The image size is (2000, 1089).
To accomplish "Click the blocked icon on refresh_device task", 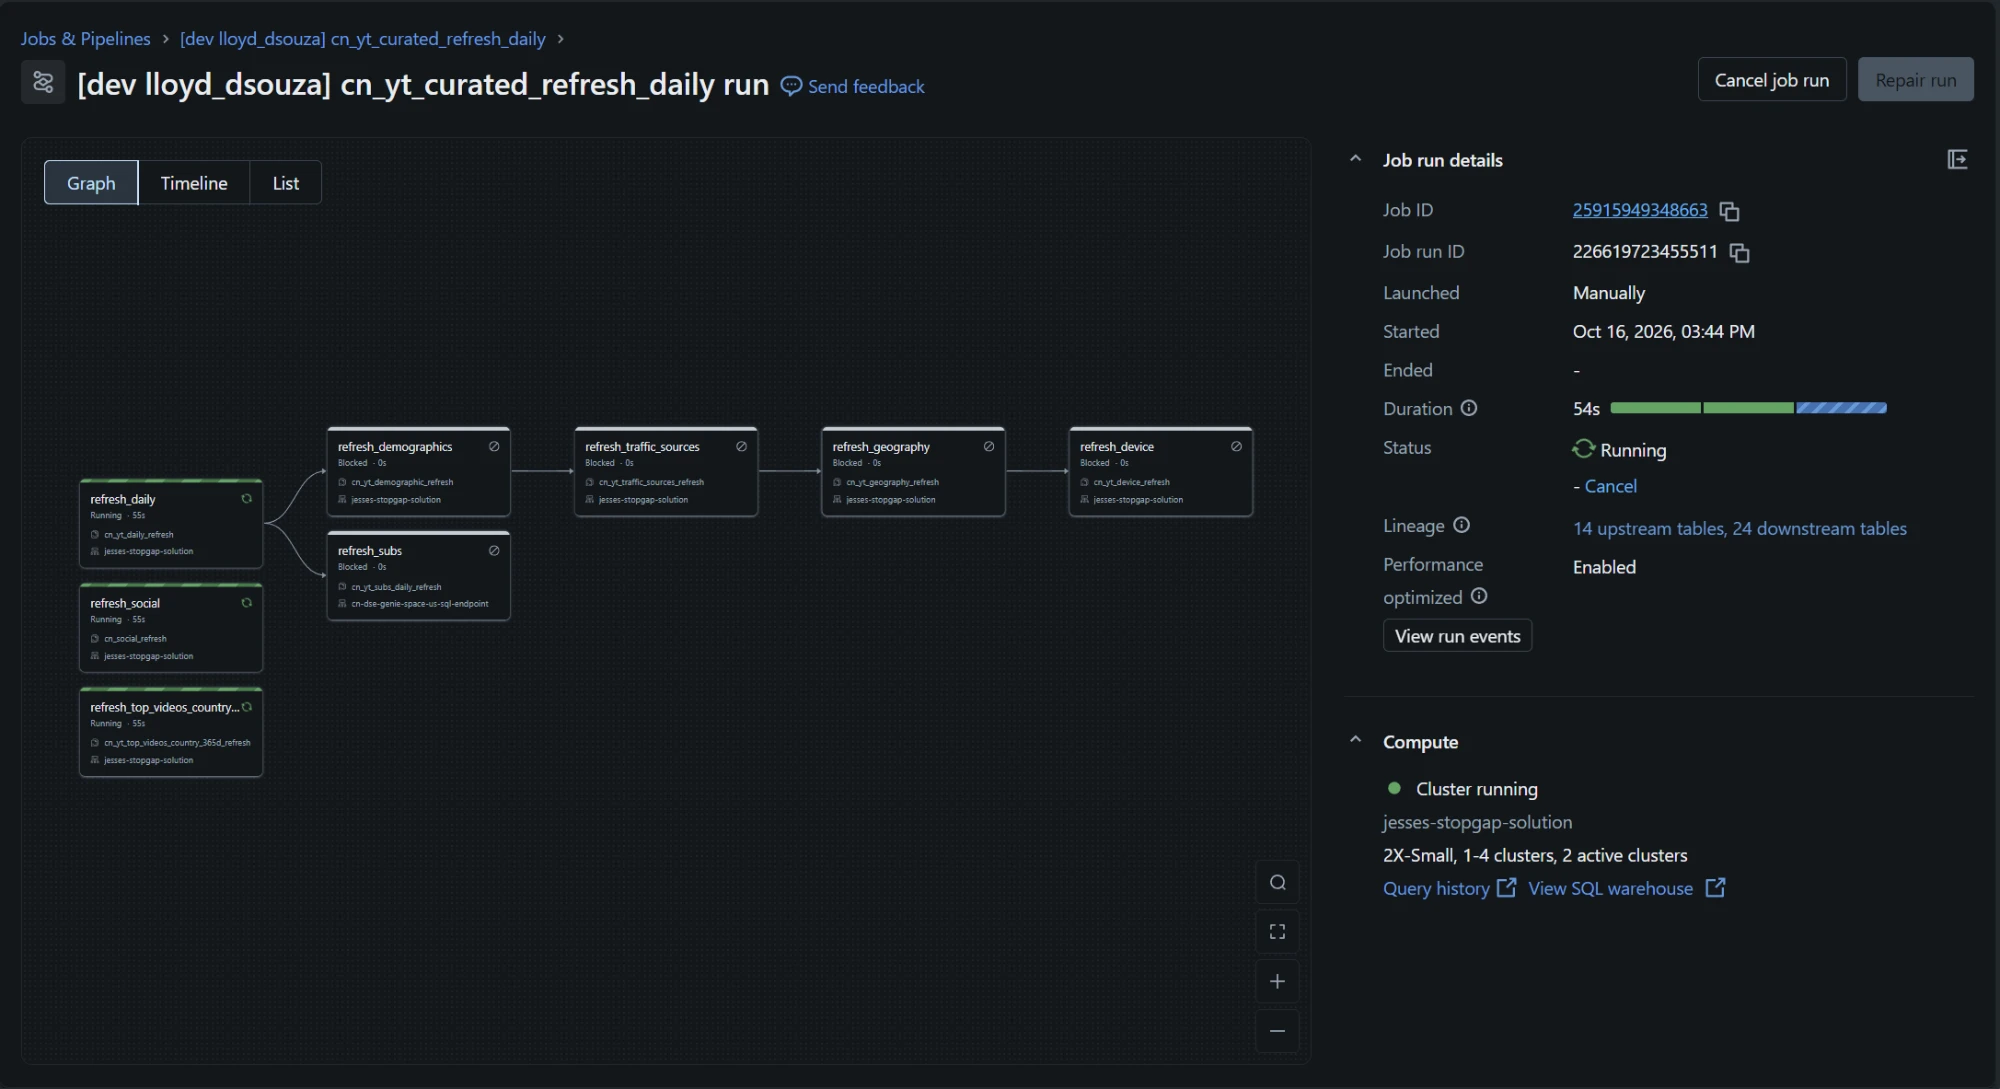I will [1236, 447].
